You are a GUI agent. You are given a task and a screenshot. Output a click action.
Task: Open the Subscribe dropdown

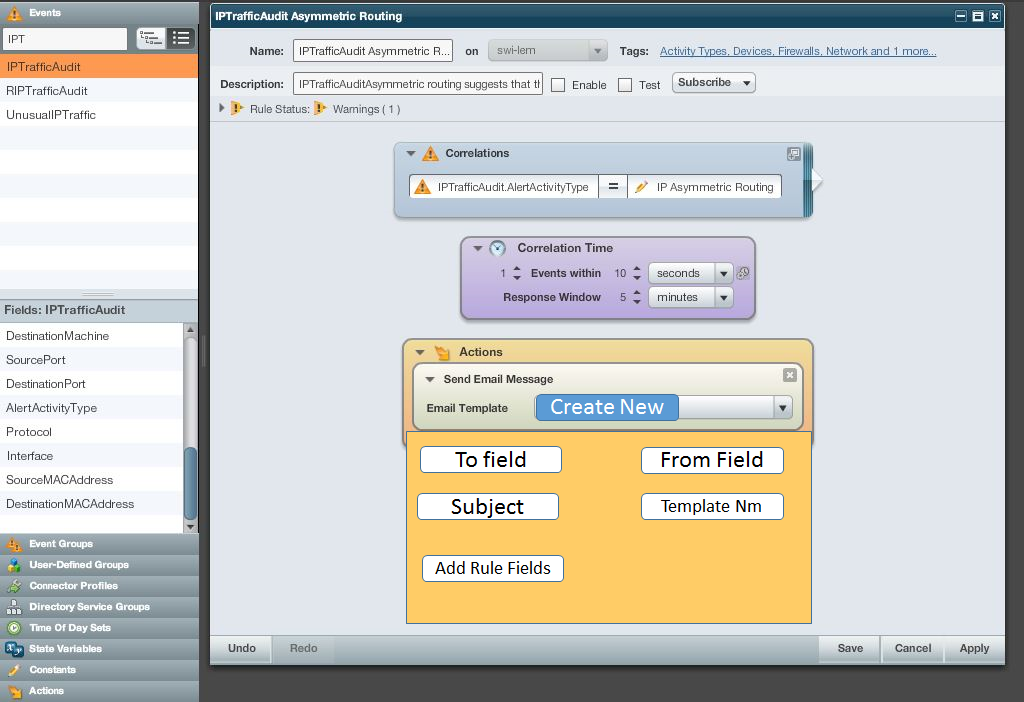pyautogui.click(x=714, y=82)
